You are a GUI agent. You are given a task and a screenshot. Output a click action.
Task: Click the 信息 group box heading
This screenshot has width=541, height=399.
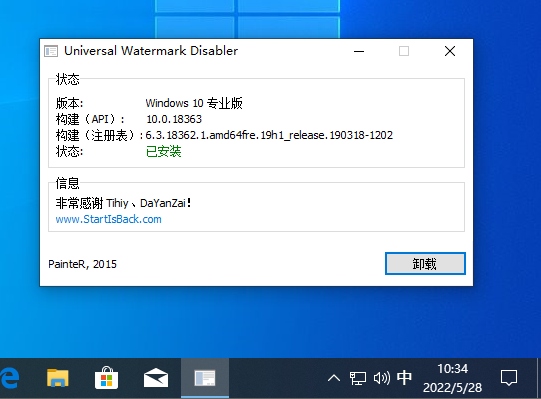68,183
